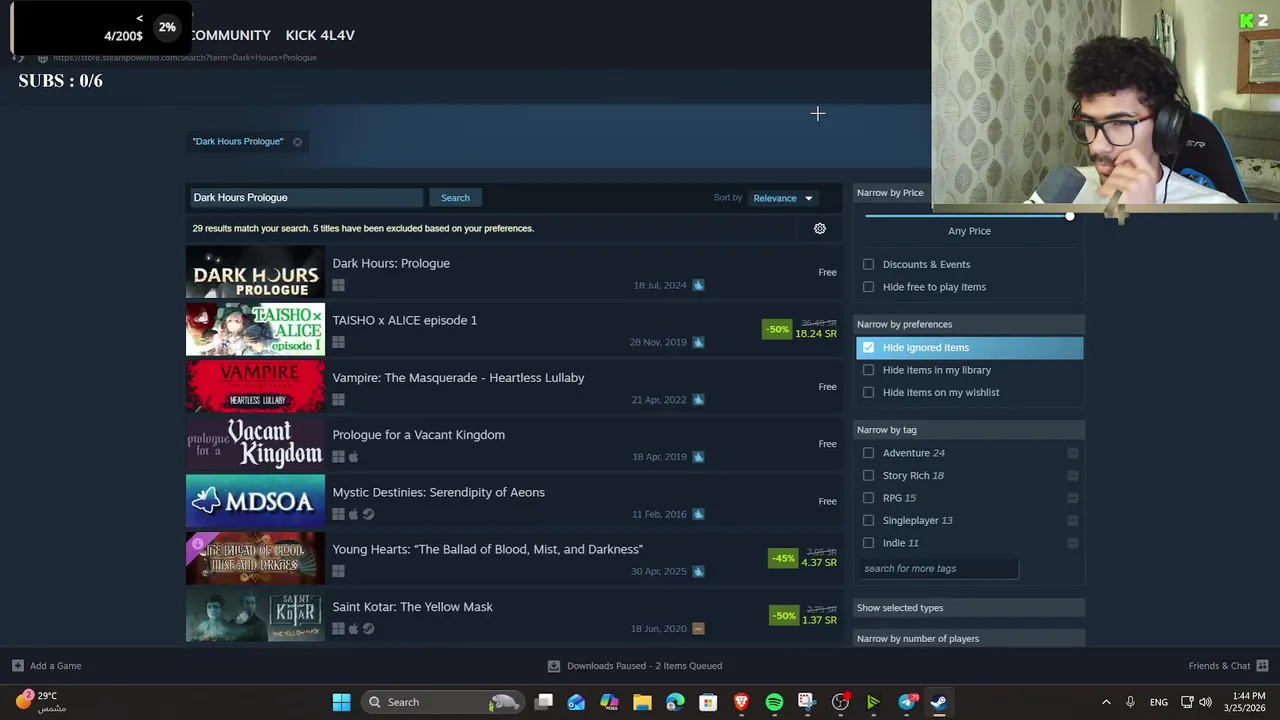This screenshot has width=1280, height=720.
Task: Show hidden system tray icons chevron
Action: pos(1106,702)
